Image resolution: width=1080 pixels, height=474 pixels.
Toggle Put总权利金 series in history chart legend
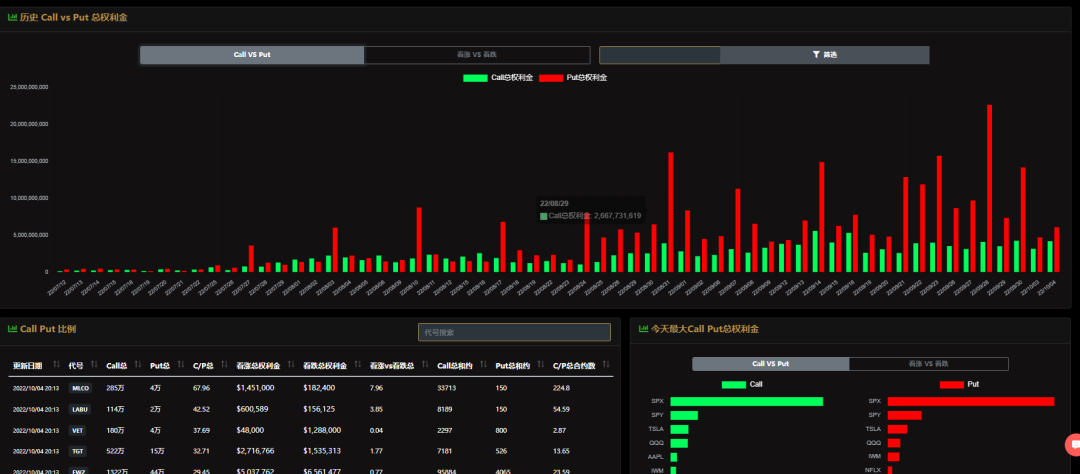(x=573, y=78)
